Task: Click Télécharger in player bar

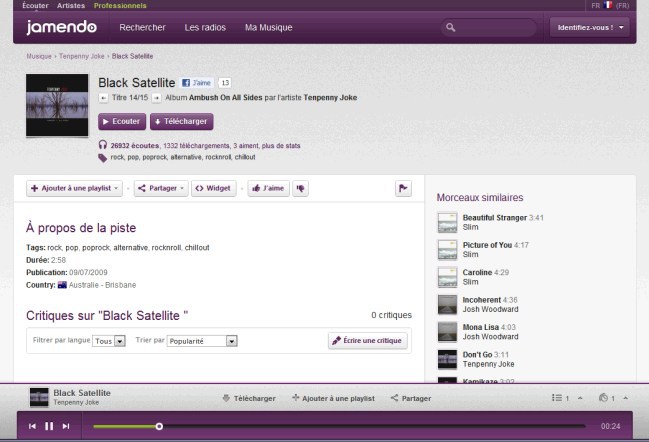Action: pyautogui.click(x=249, y=398)
